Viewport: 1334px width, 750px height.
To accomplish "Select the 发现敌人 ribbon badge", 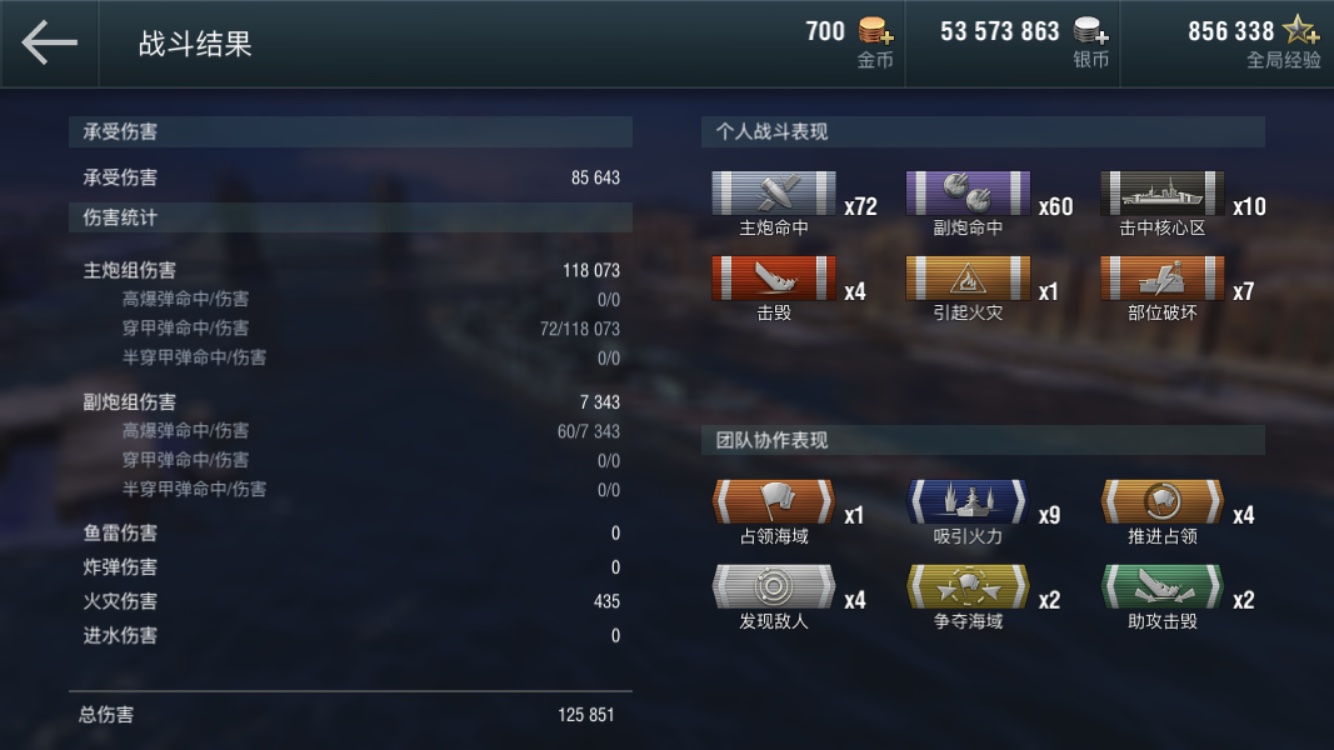I will 773,587.
